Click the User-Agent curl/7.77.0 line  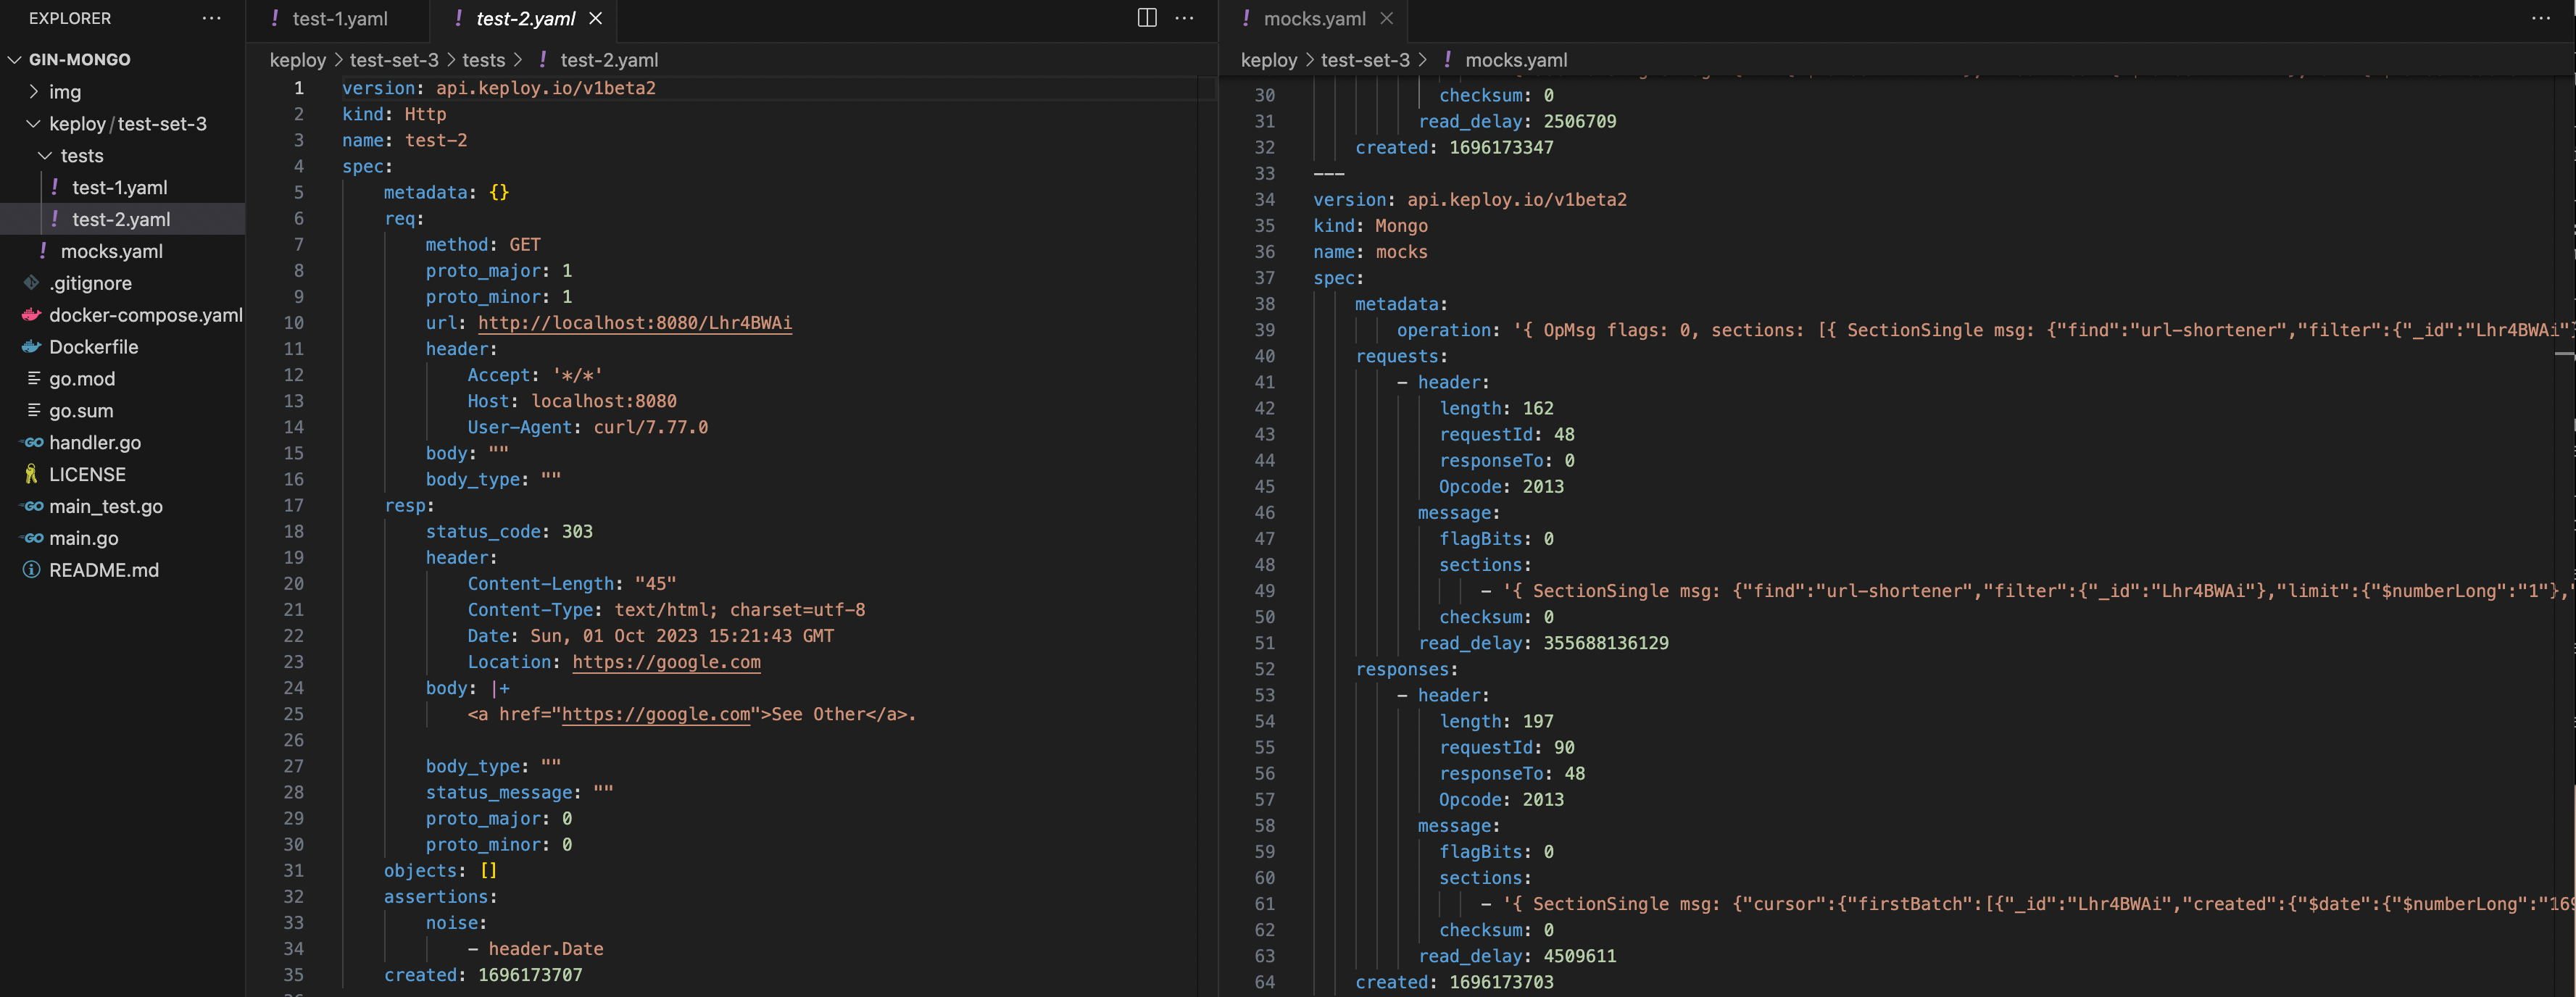coord(588,427)
